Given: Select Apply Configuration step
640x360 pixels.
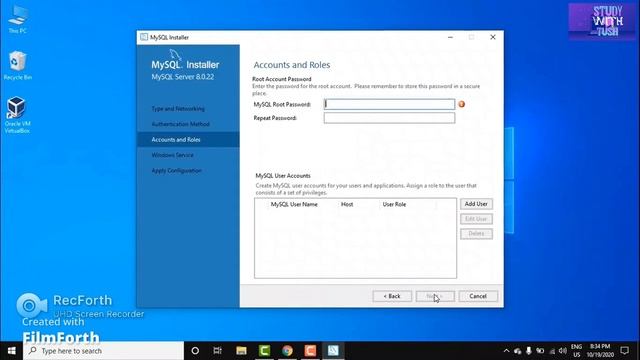Looking at the screenshot, I should pyautogui.click(x=176, y=171).
